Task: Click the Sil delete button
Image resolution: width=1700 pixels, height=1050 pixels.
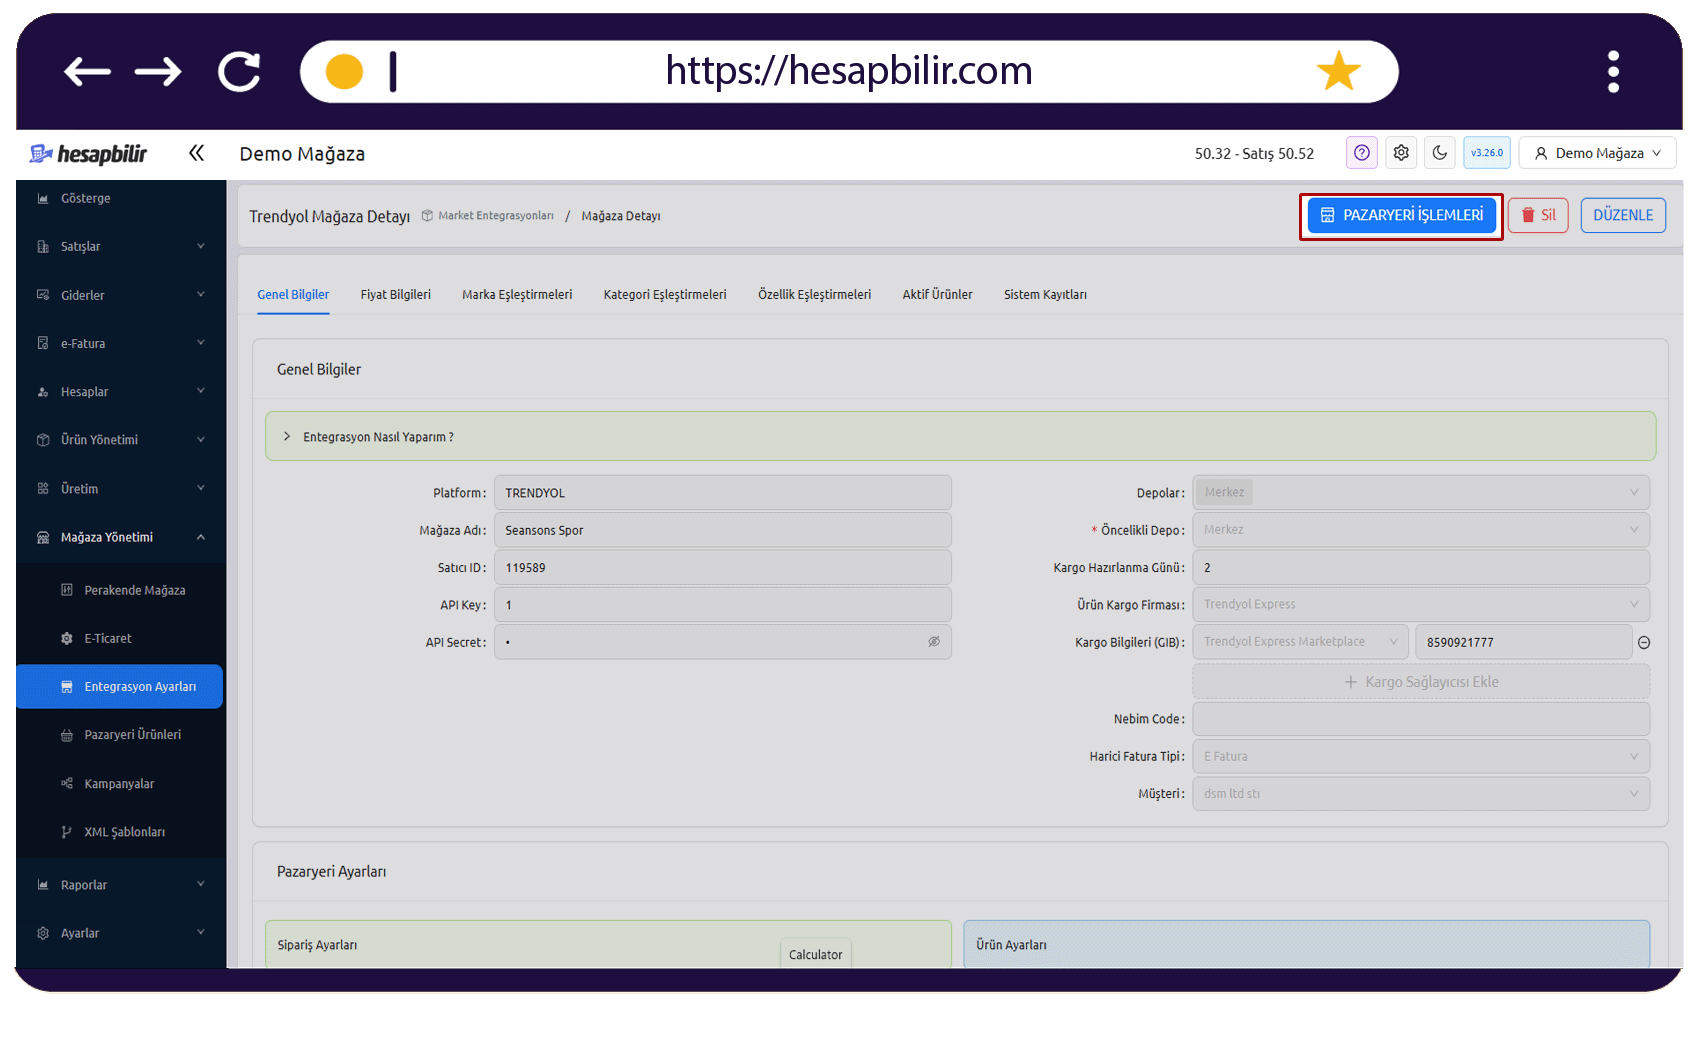Action: click(x=1538, y=216)
